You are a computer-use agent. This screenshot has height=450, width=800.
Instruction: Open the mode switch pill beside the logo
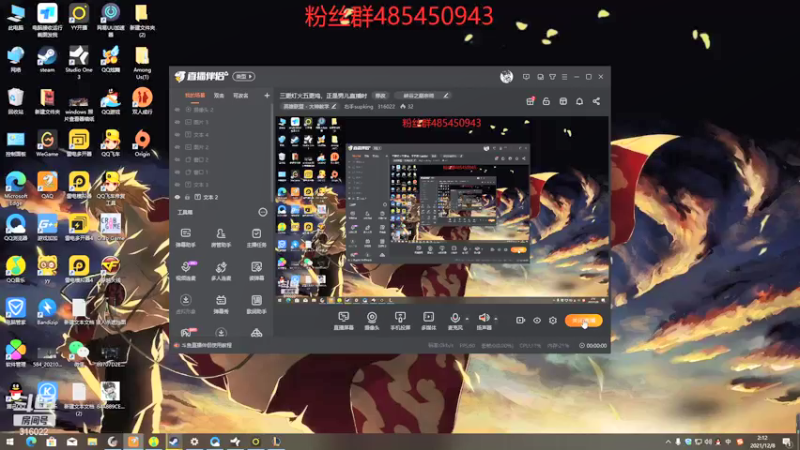[x=244, y=77]
